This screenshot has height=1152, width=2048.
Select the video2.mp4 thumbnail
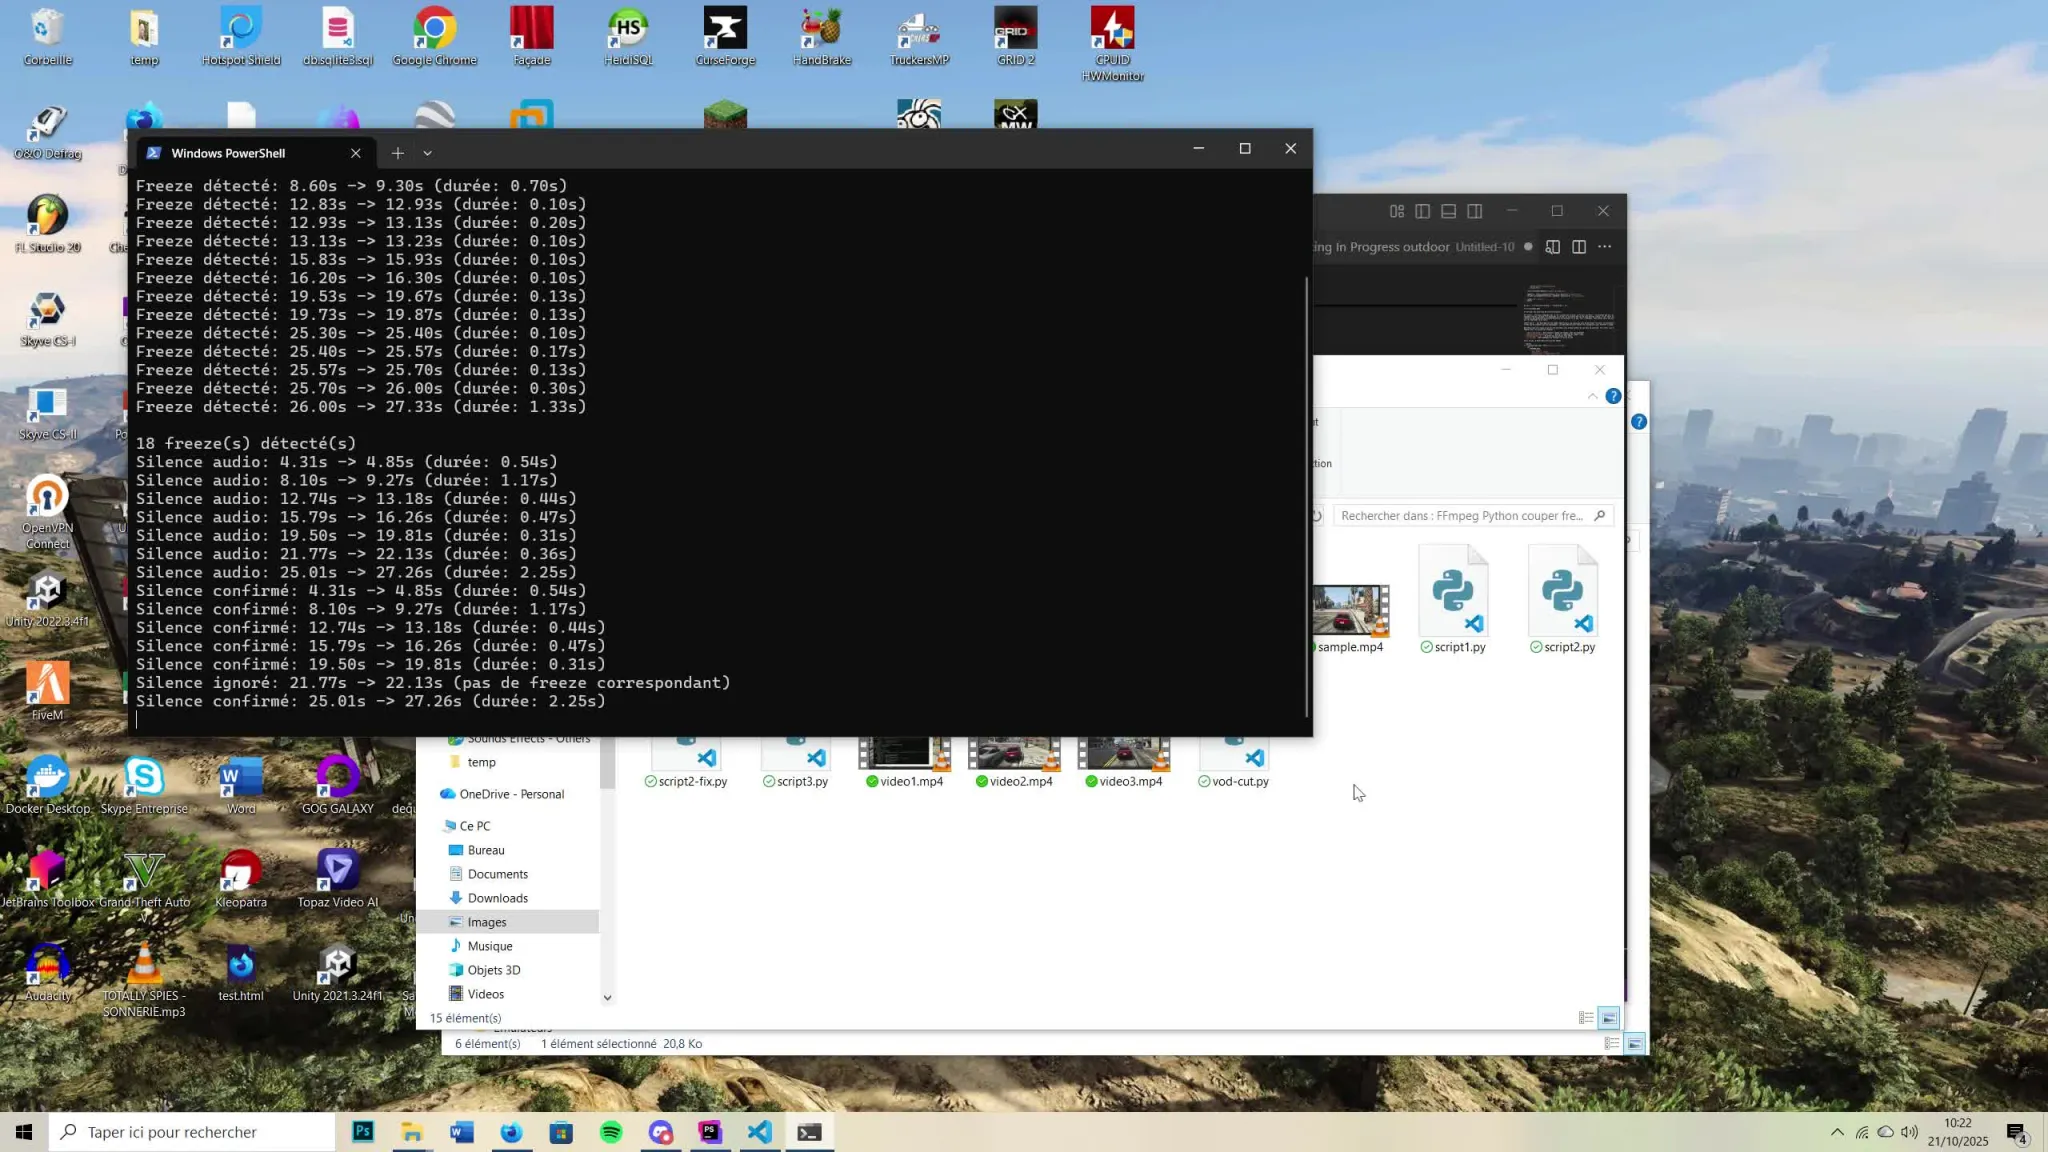click(1013, 755)
